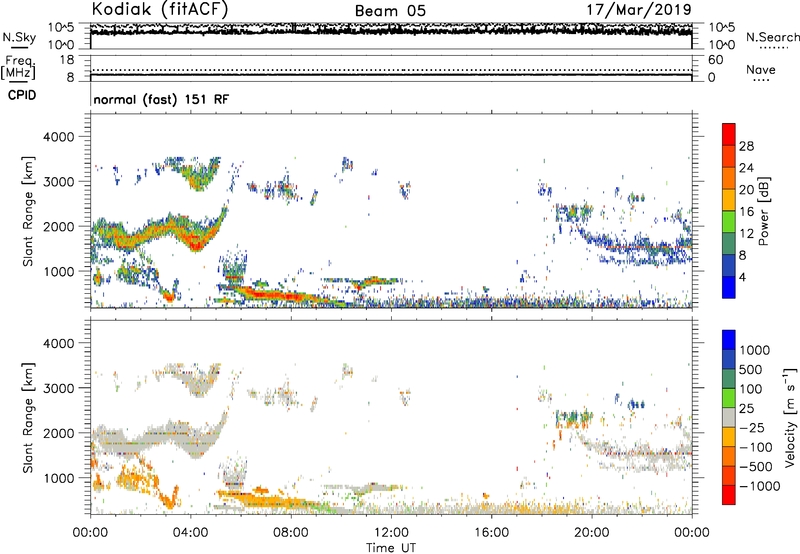Screen dimensions: 800x554
Task: Click the 'Nave' legend label
Action: pos(761,69)
